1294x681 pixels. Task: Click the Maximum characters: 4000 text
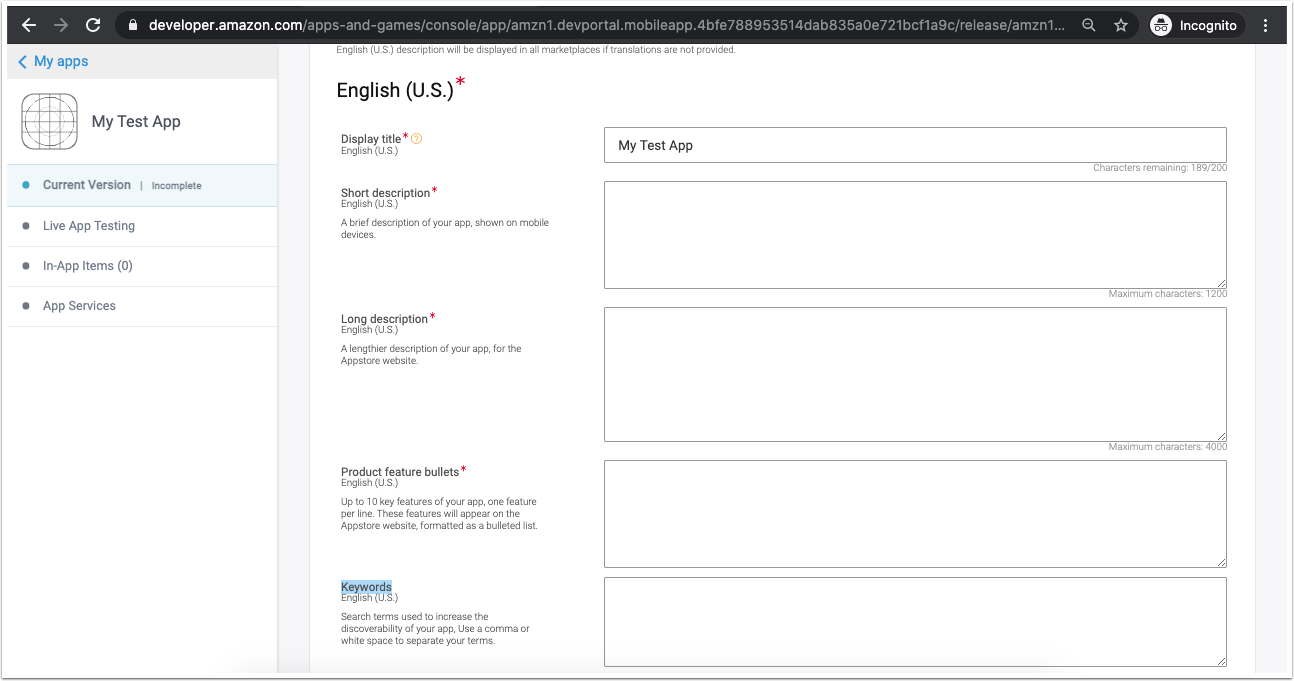(x=1168, y=447)
